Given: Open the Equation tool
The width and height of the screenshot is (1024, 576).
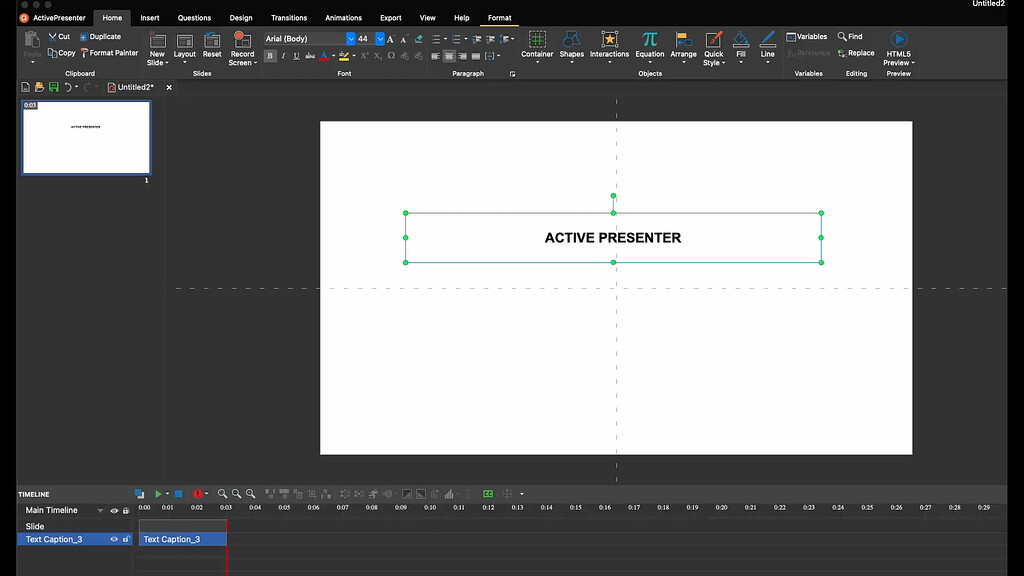Looking at the screenshot, I should 649,40.
